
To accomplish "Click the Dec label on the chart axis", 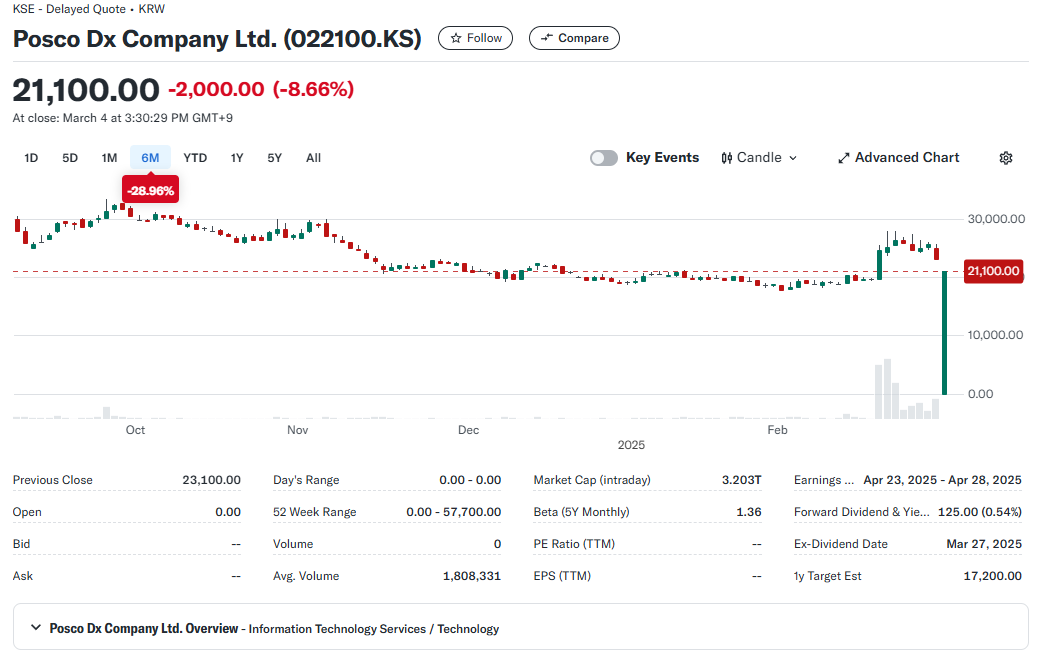I will tap(468, 430).
